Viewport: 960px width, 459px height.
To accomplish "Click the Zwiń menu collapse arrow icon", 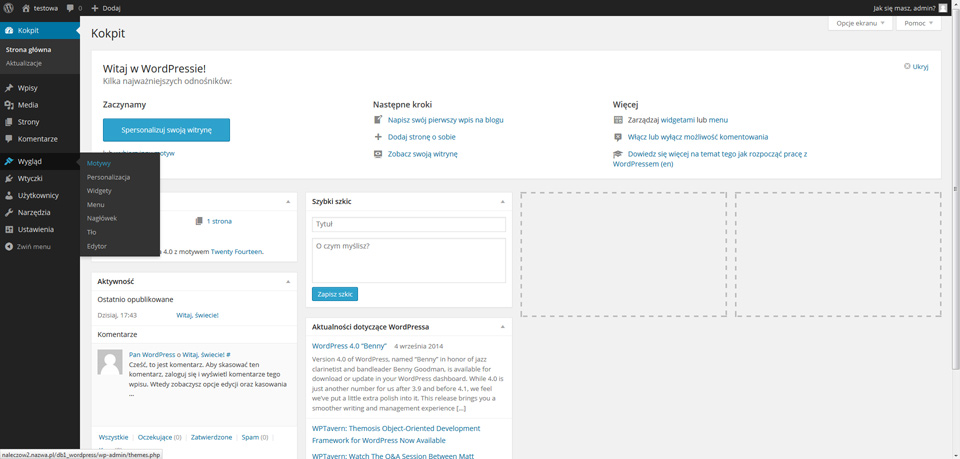I will click(9, 247).
